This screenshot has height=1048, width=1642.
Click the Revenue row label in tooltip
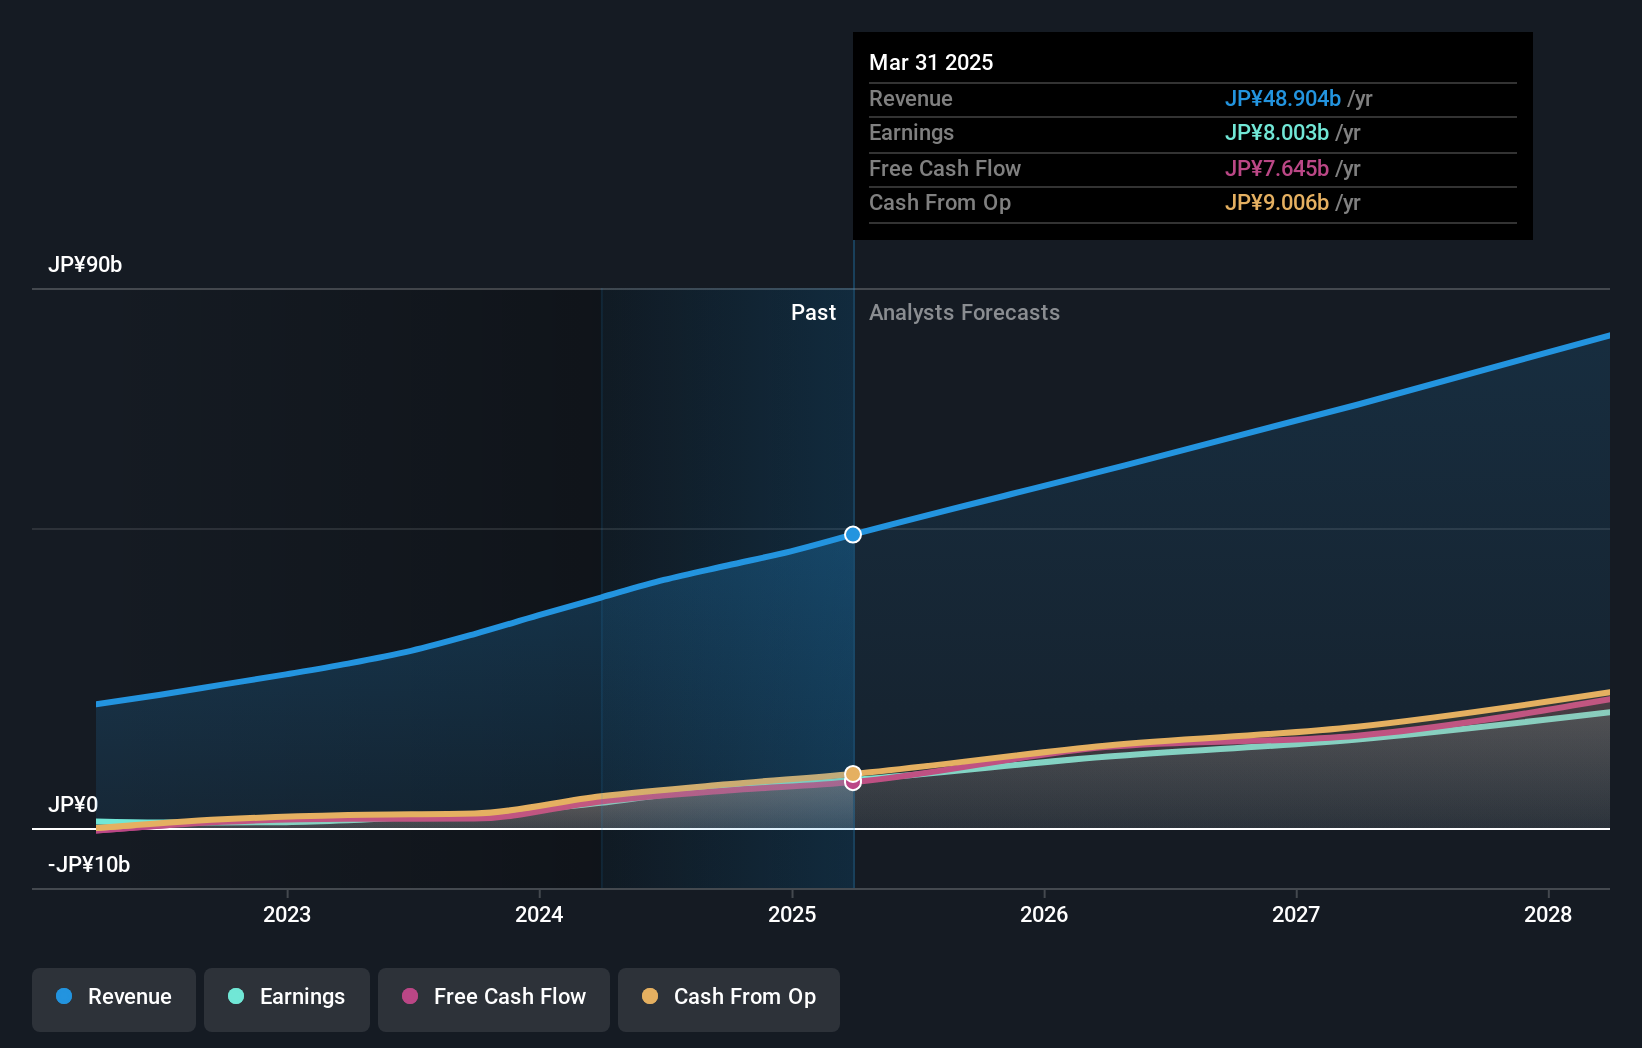[x=910, y=99]
